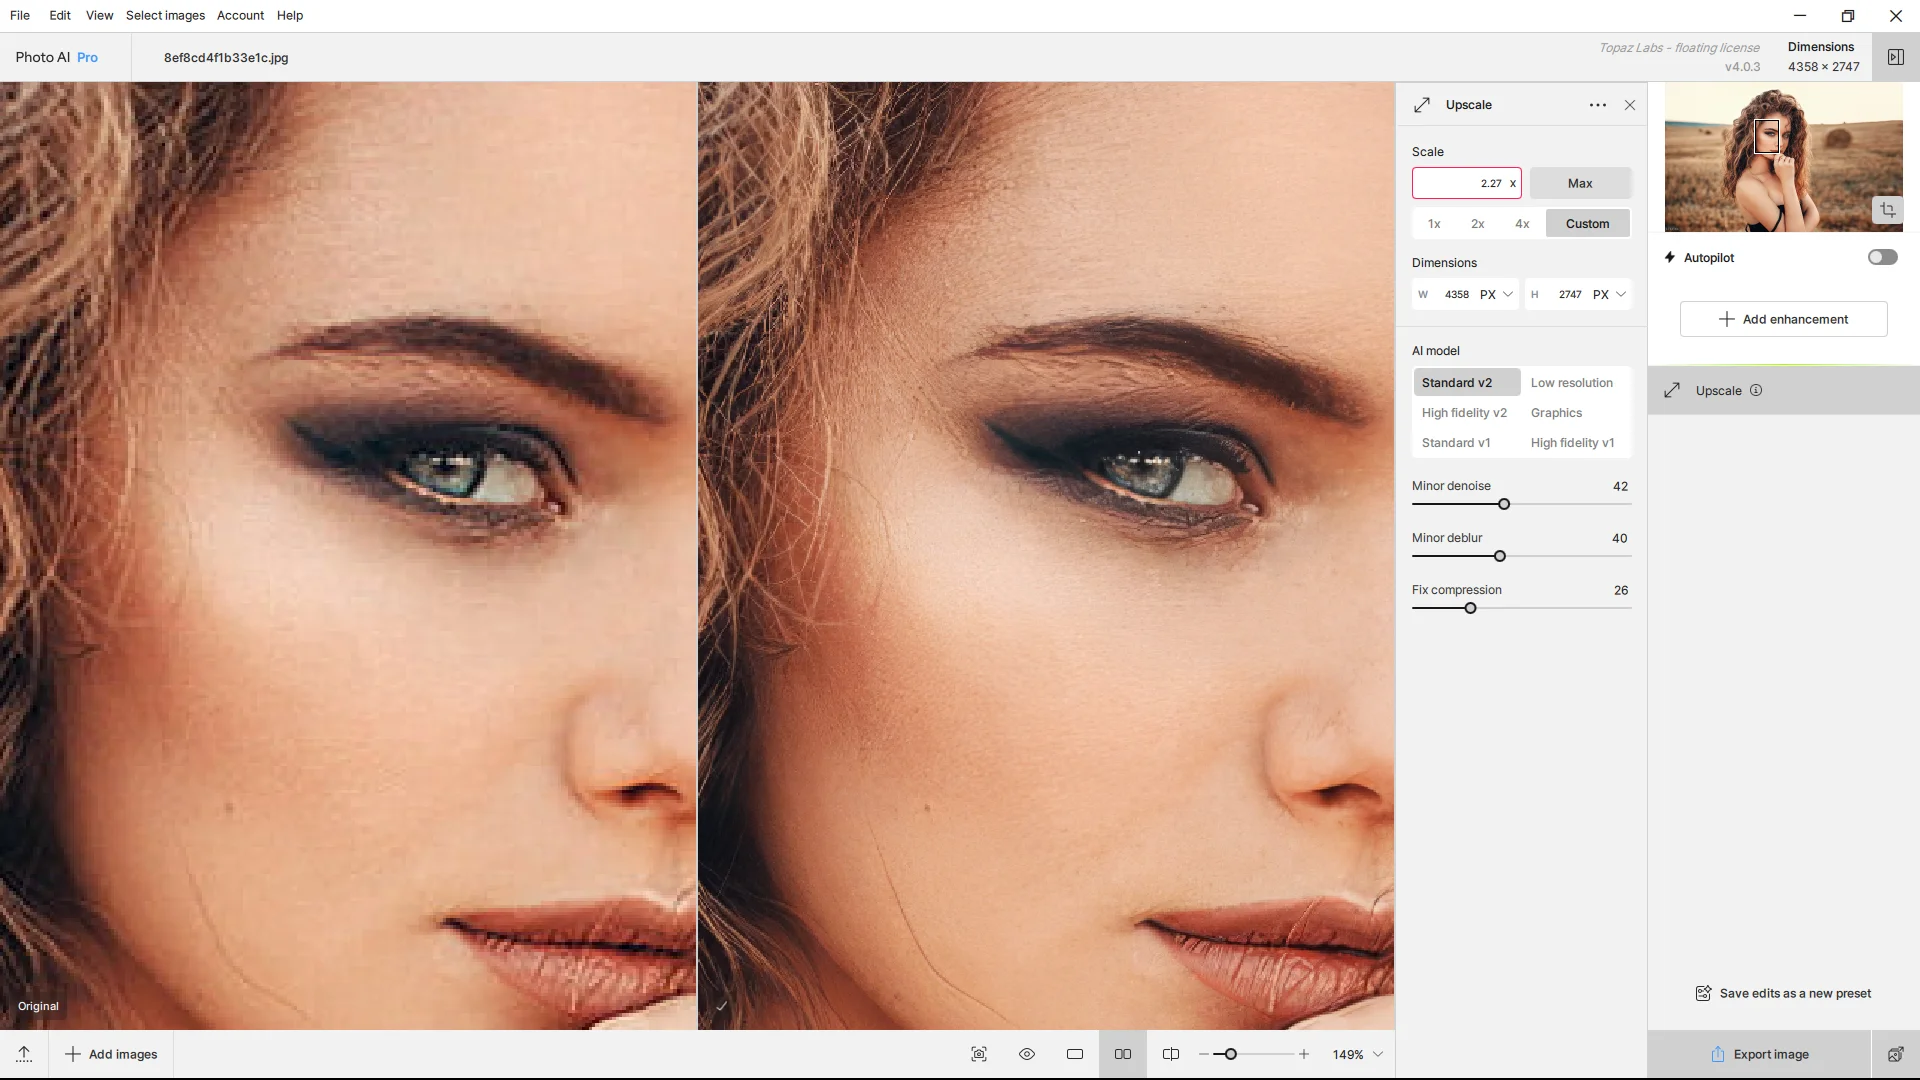
Task: Click the upload icon at bottom left
Action: click(24, 1054)
